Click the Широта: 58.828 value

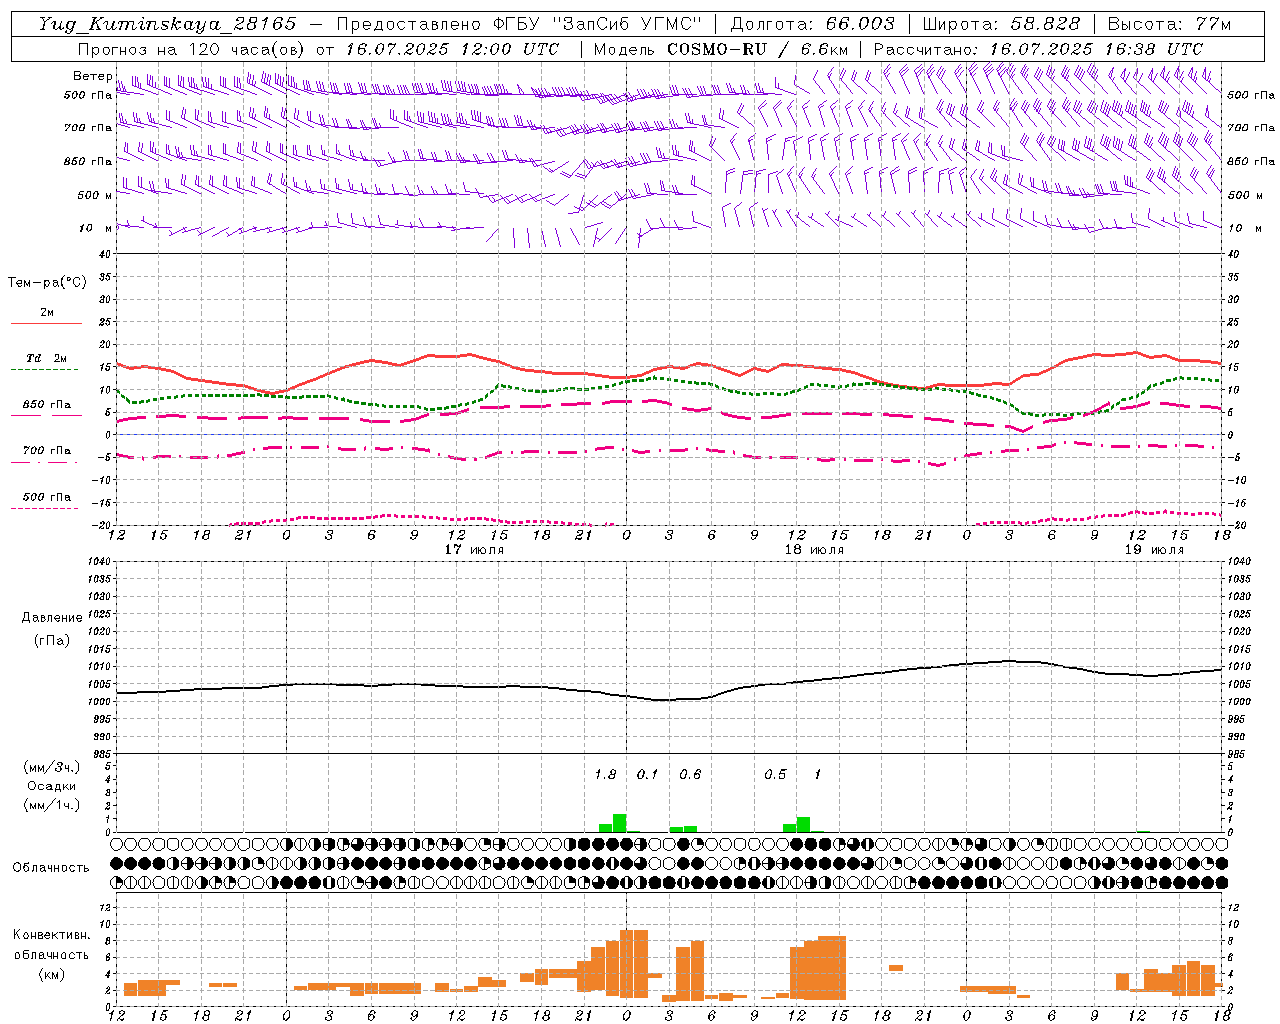click(x=1001, y=24)
